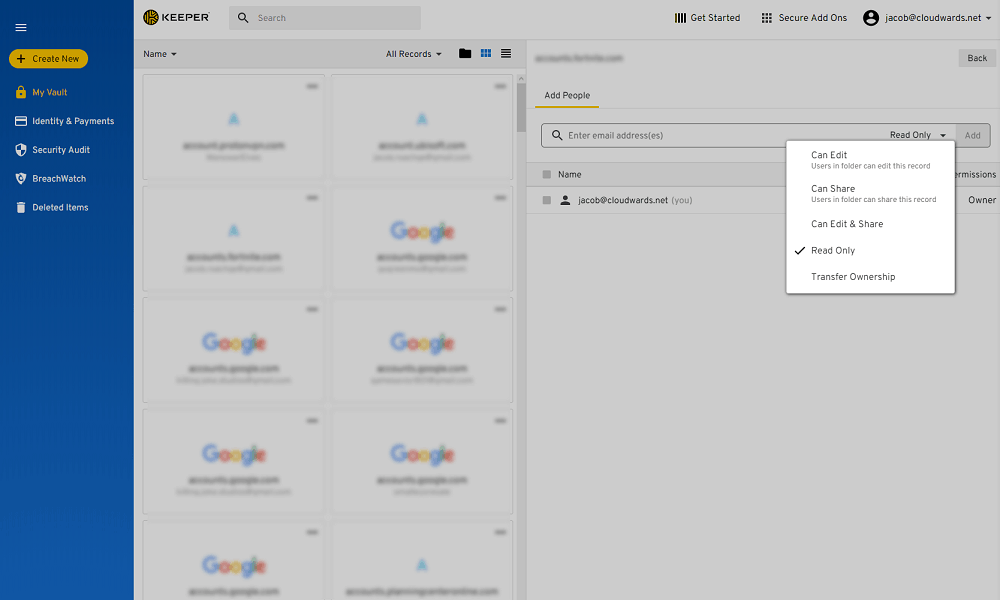The width and height of the screenshot is (1000, 600).
Task: Open options menu on accounts.fortnite.com card
Action: pos(312,198)
